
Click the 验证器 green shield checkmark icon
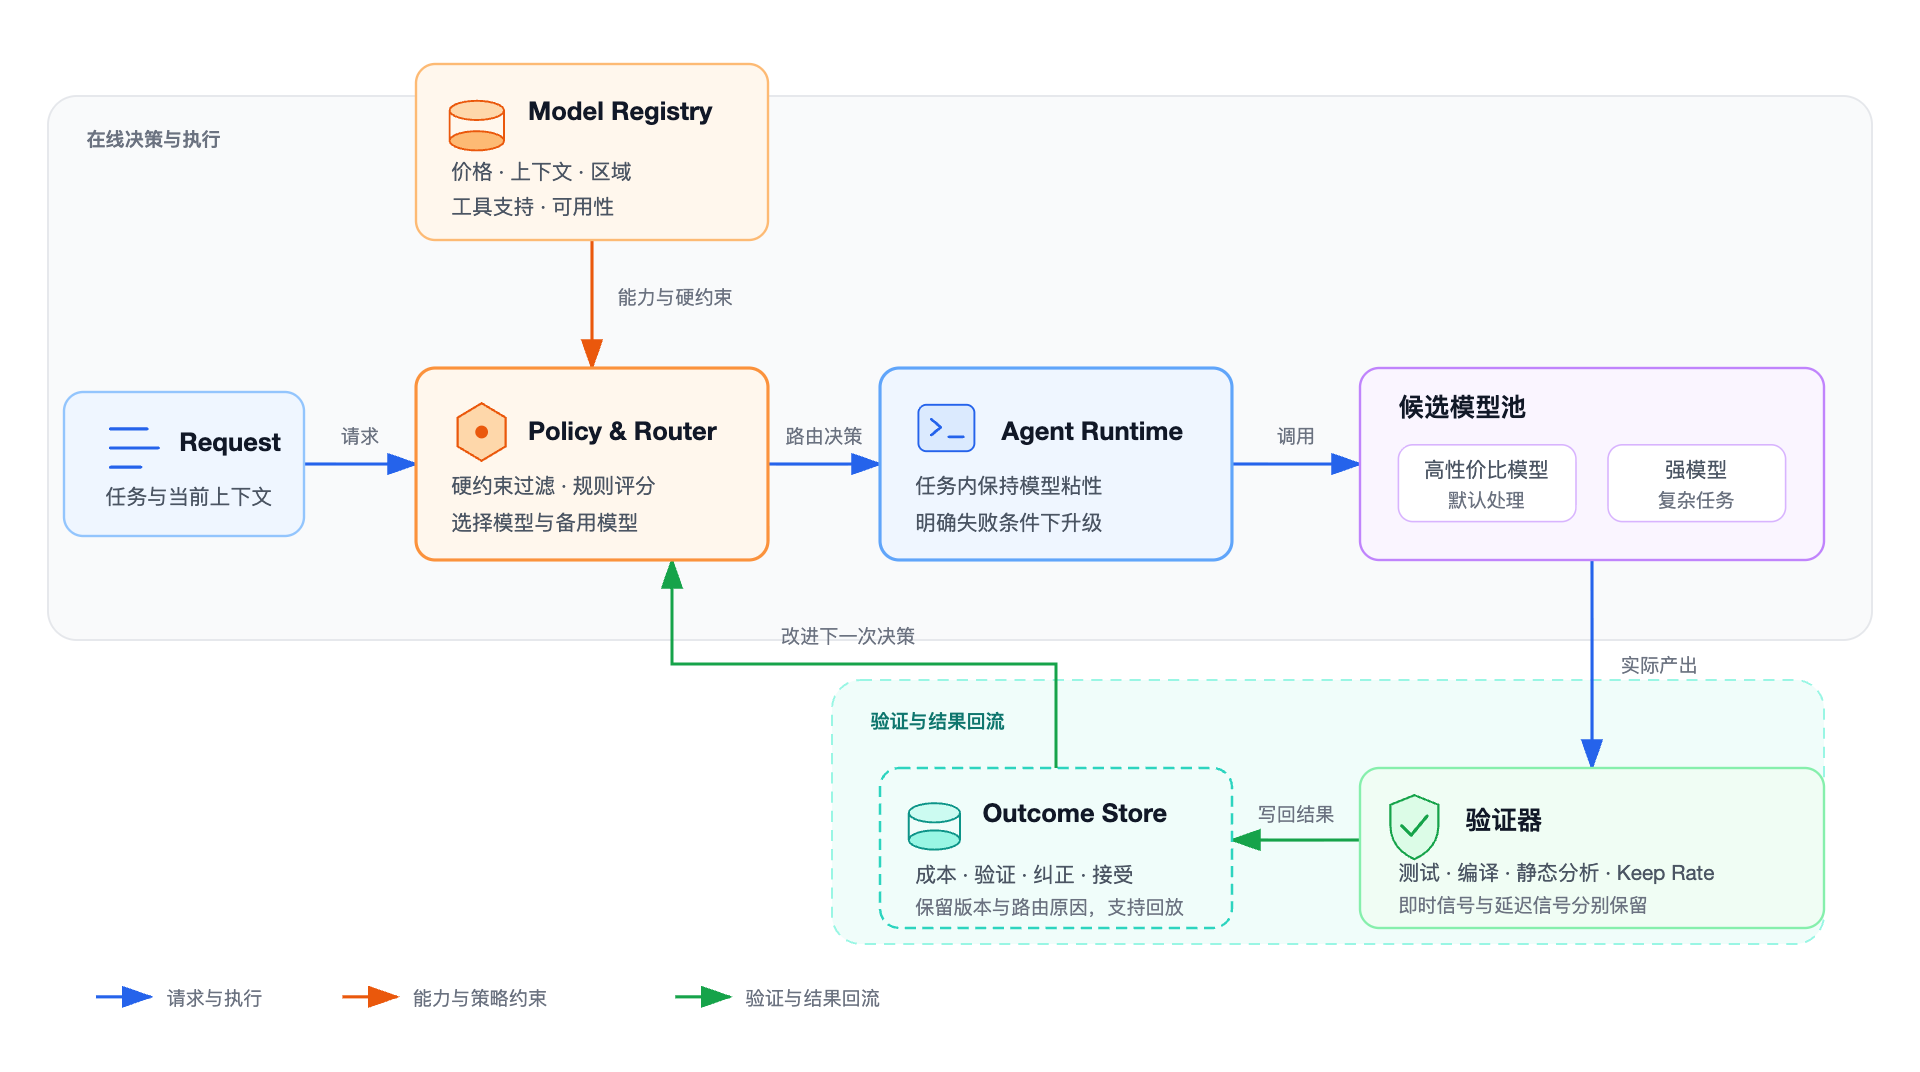point(1414,826)
